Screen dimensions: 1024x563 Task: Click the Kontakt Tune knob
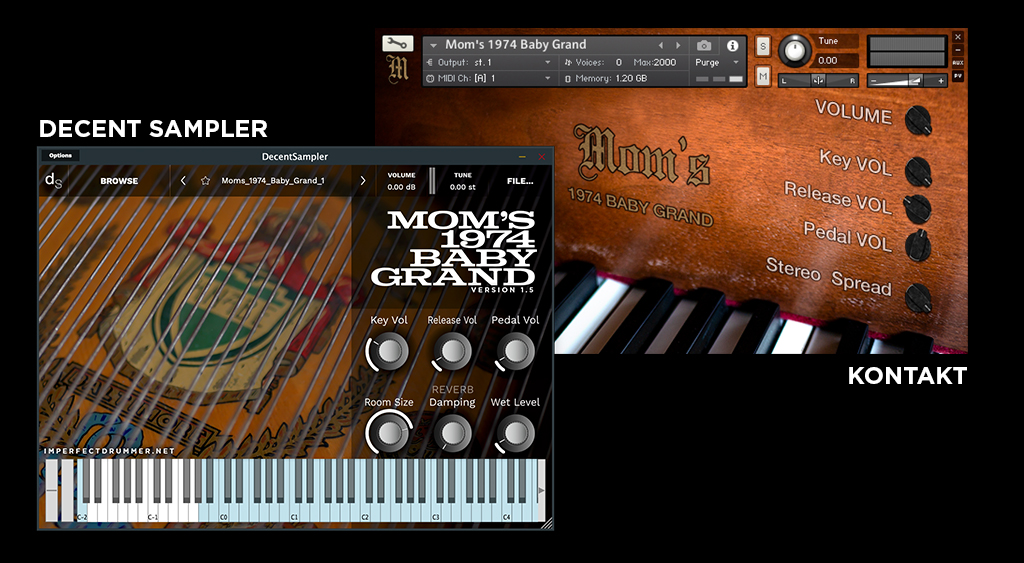point(794,50)
